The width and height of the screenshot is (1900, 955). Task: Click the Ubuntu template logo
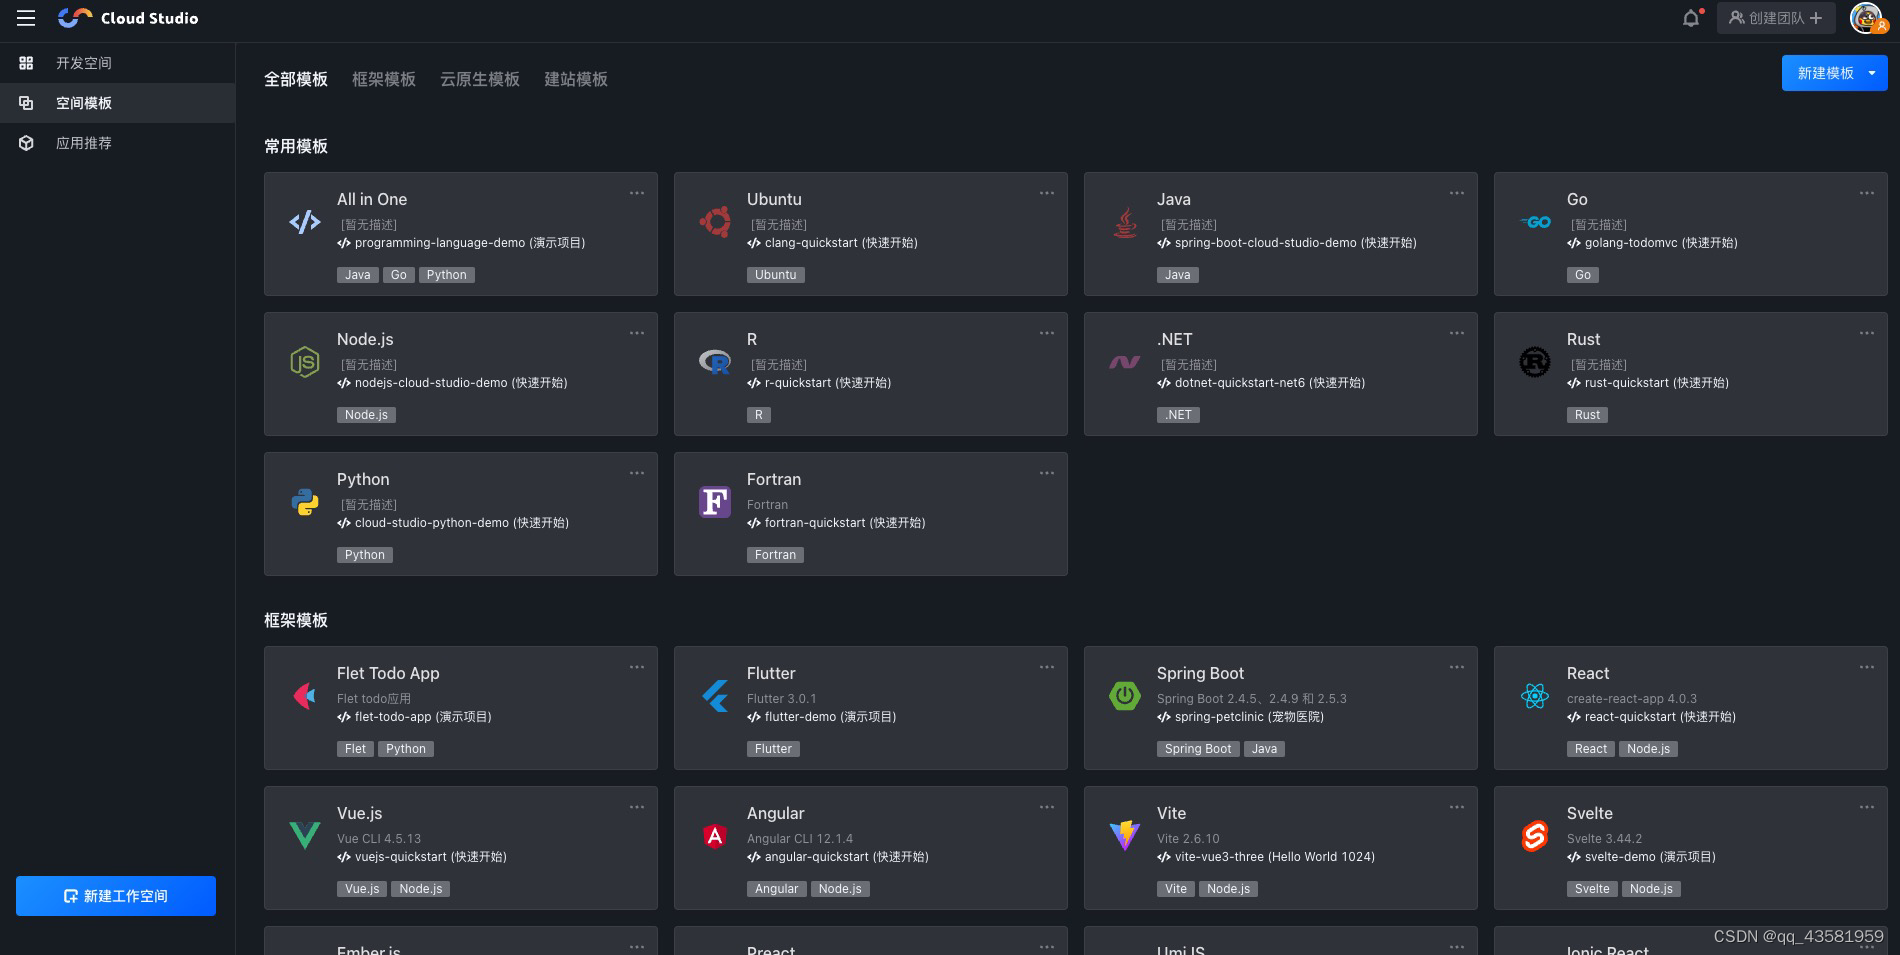[715, 222]
